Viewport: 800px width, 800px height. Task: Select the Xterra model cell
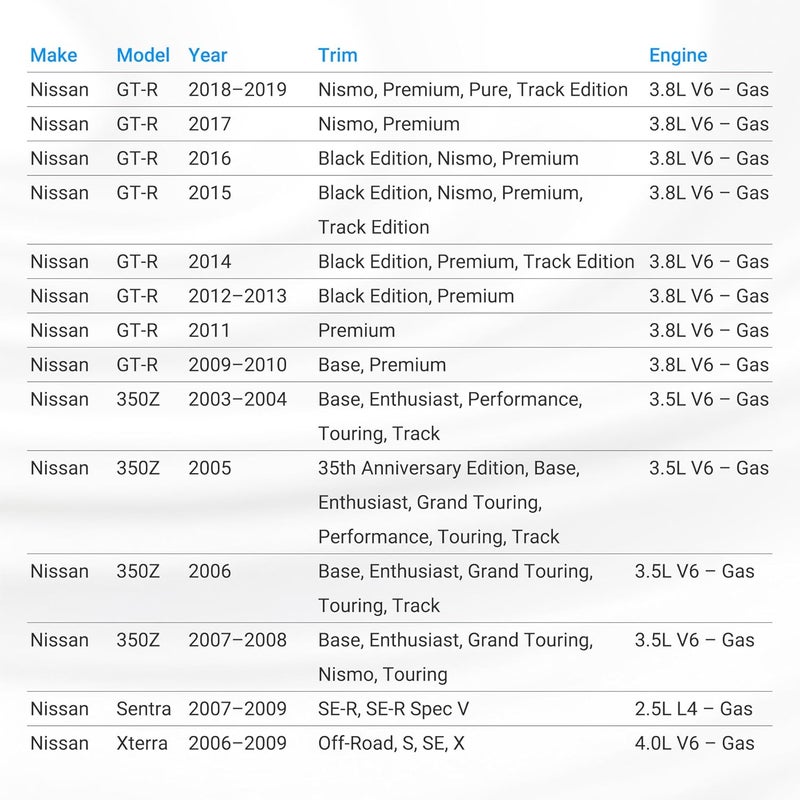[x=142, y=743]
